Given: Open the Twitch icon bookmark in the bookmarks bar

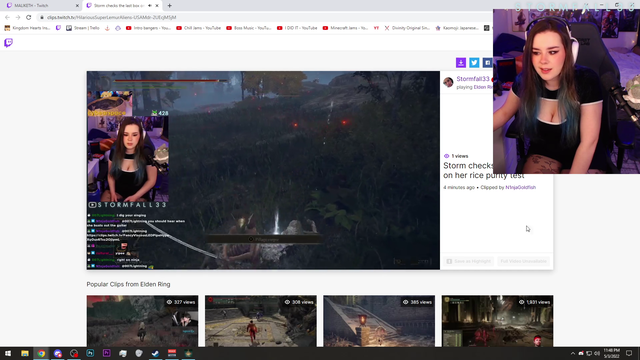Looking at the screenshot, I should tap(58, 28).
